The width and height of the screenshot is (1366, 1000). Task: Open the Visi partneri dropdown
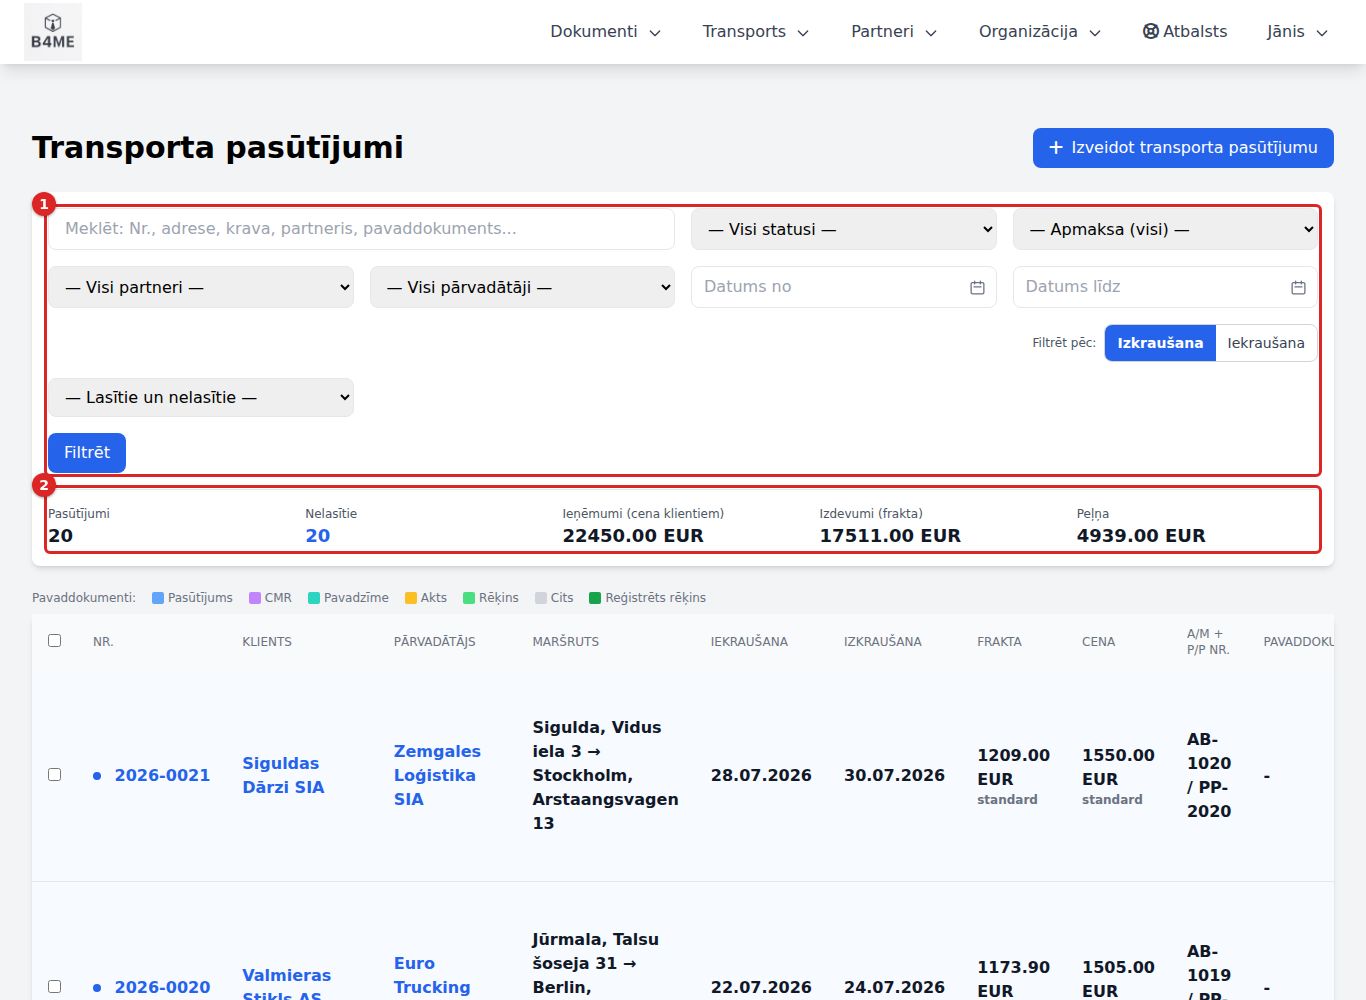(x=201, y=287)
